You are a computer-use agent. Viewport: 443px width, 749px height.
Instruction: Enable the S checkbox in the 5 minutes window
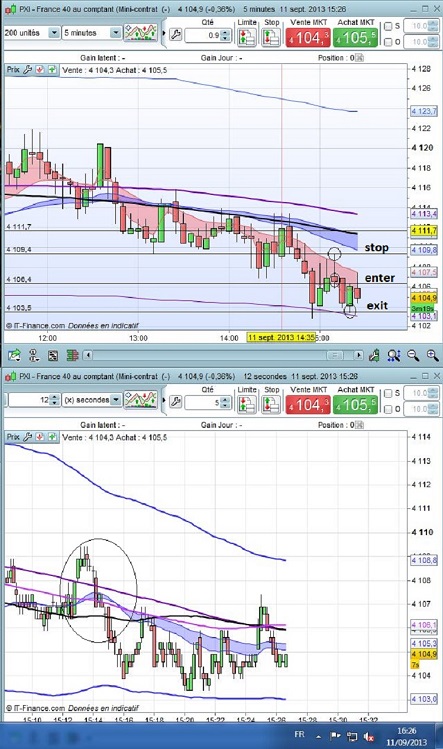point(388,26)
